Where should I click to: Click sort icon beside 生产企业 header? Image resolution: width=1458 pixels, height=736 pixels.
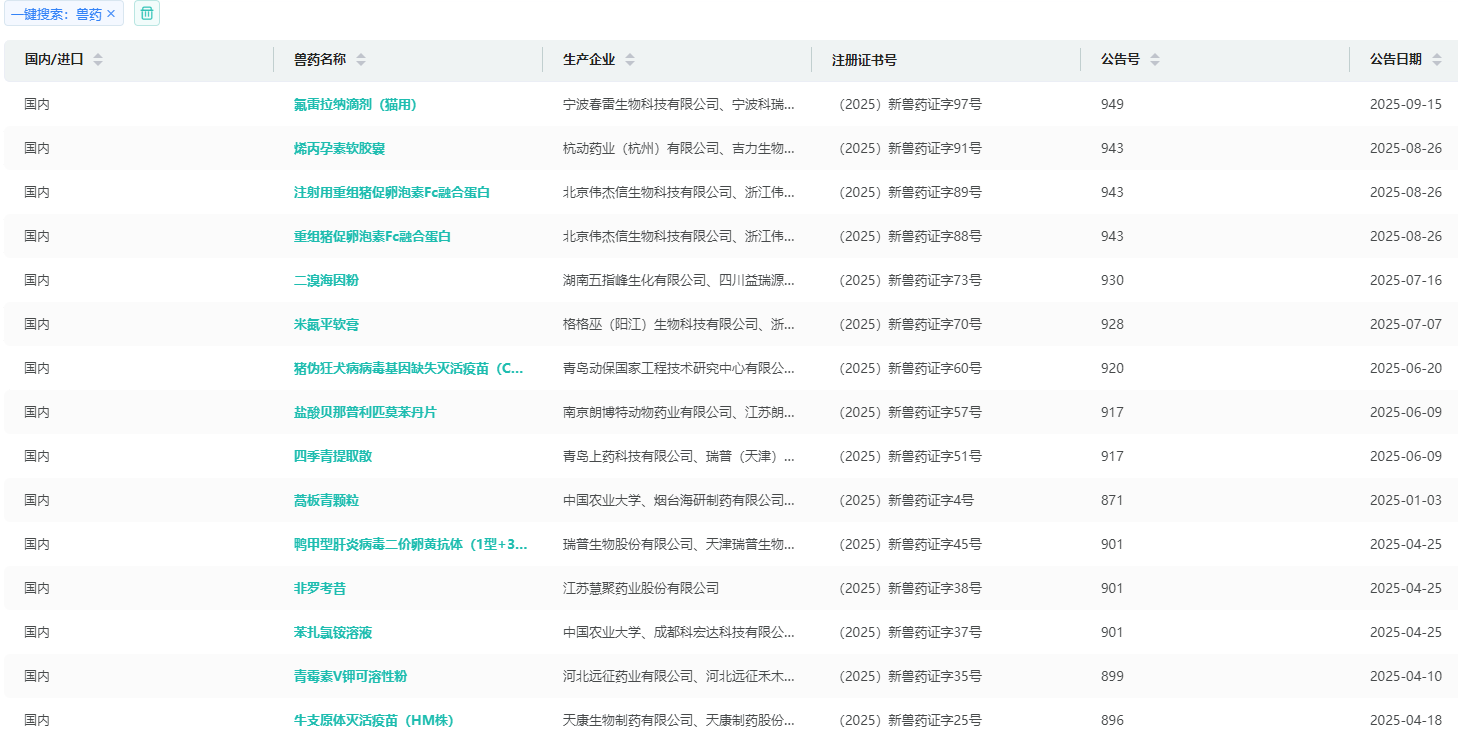[x=630, y=60]
